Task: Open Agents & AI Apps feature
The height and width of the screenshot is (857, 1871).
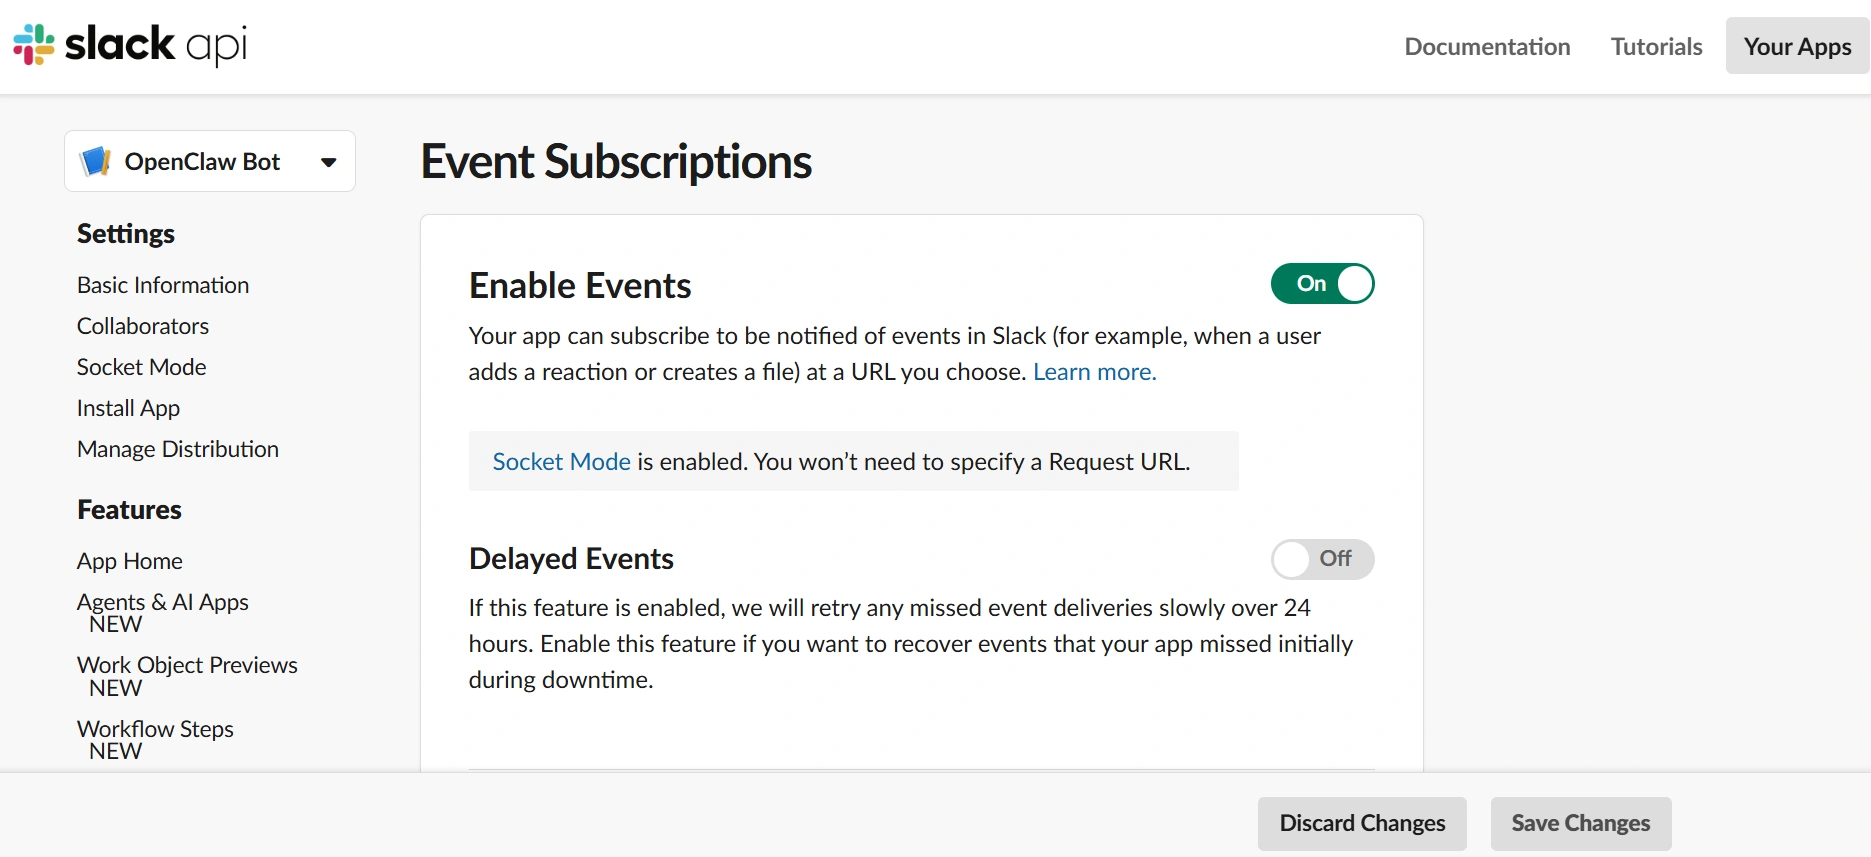Action: (163, 613)
